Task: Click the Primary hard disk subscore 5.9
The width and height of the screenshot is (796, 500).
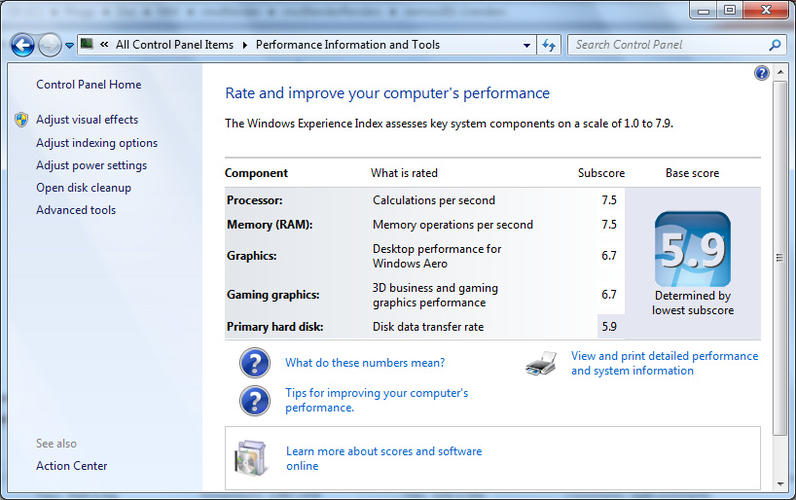Action: [x=609, y=327]
